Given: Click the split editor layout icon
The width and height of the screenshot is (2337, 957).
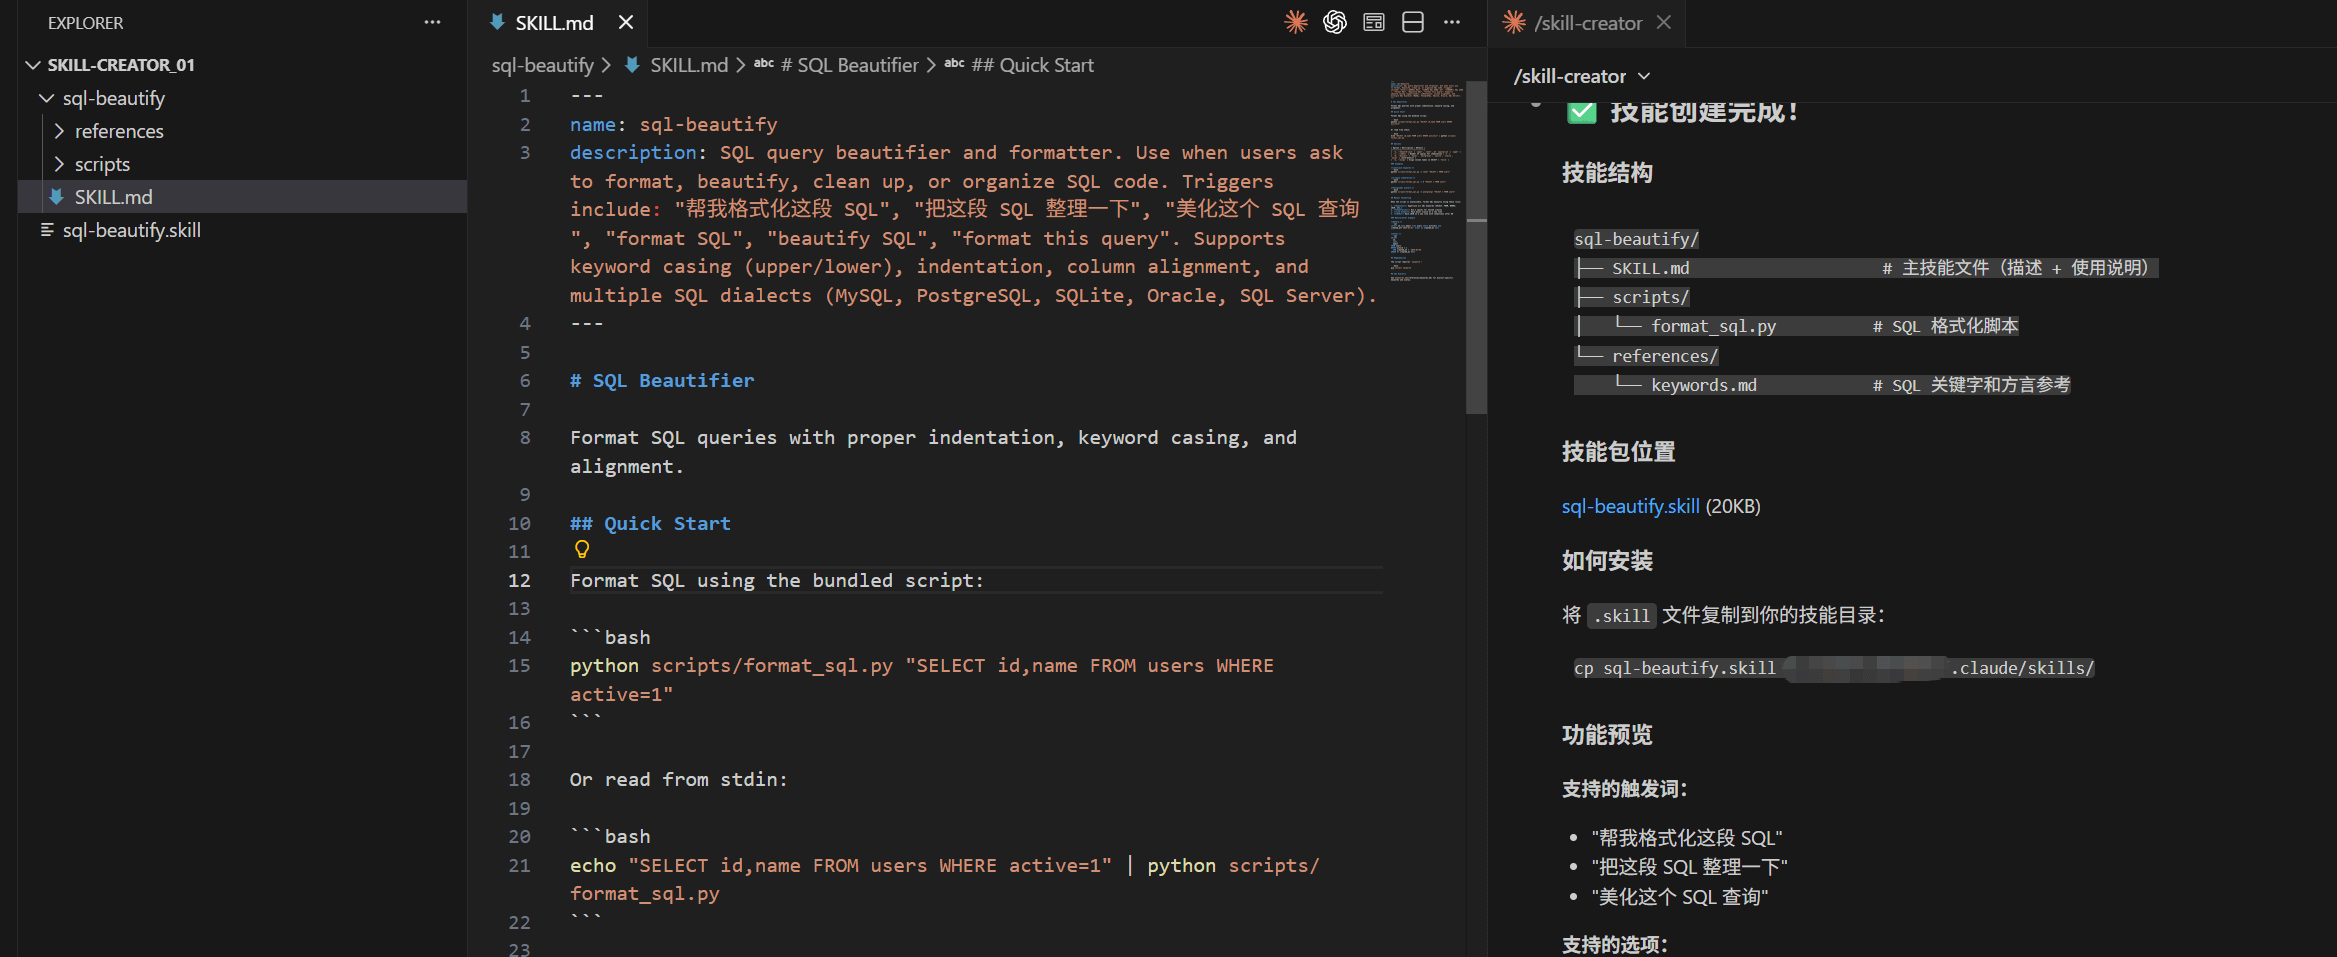Looking at the screenshot, I should [1413, 22].
